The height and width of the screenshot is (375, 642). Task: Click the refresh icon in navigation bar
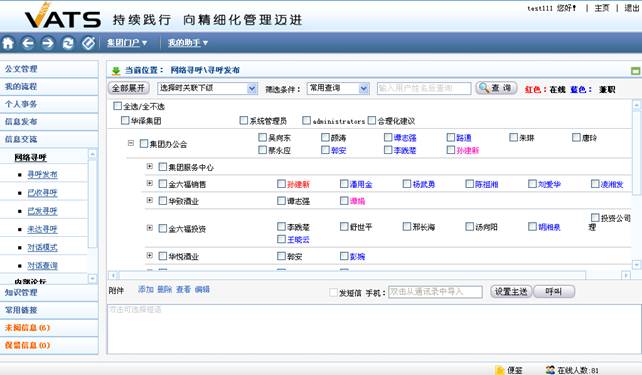pyautogui.click(x=68, y=43)
